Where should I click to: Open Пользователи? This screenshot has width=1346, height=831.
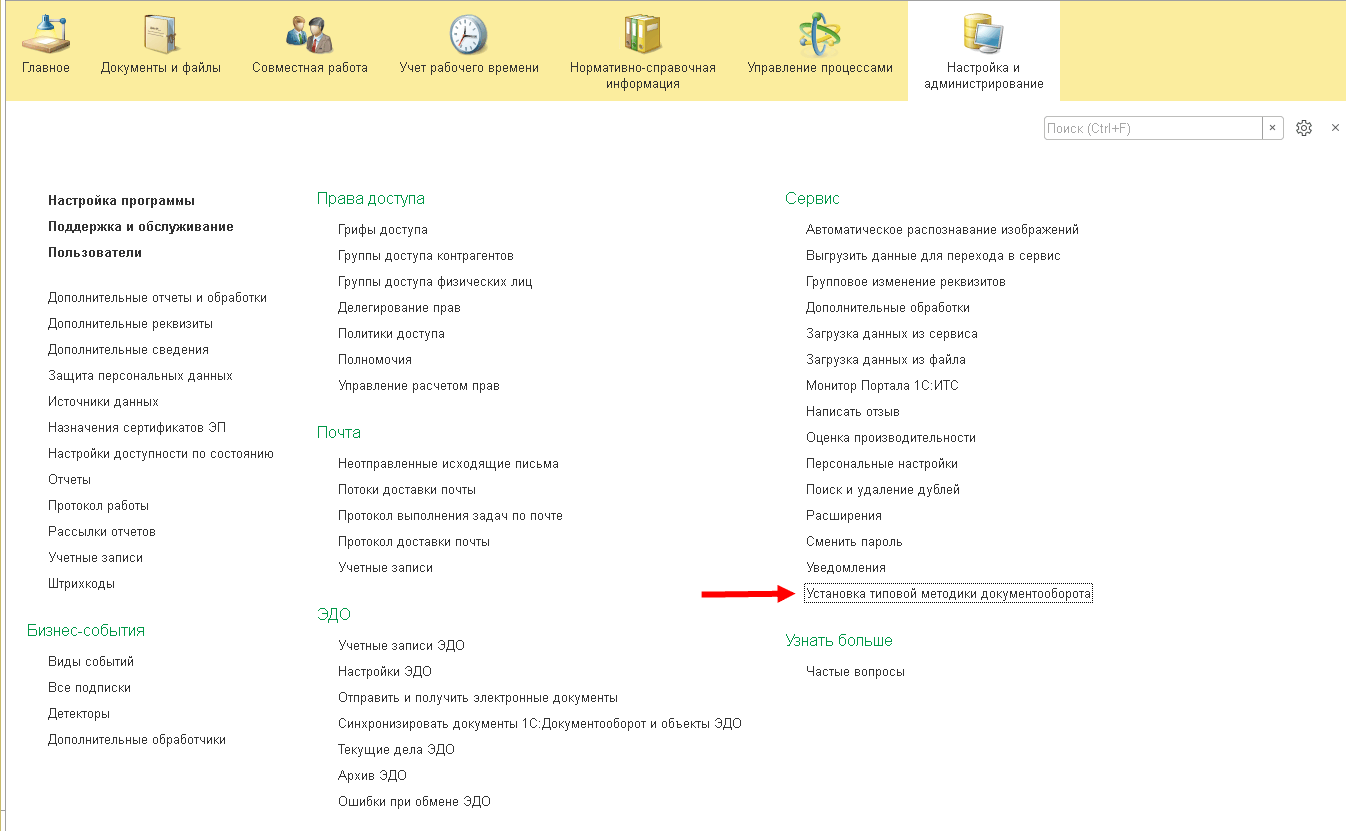95,253
